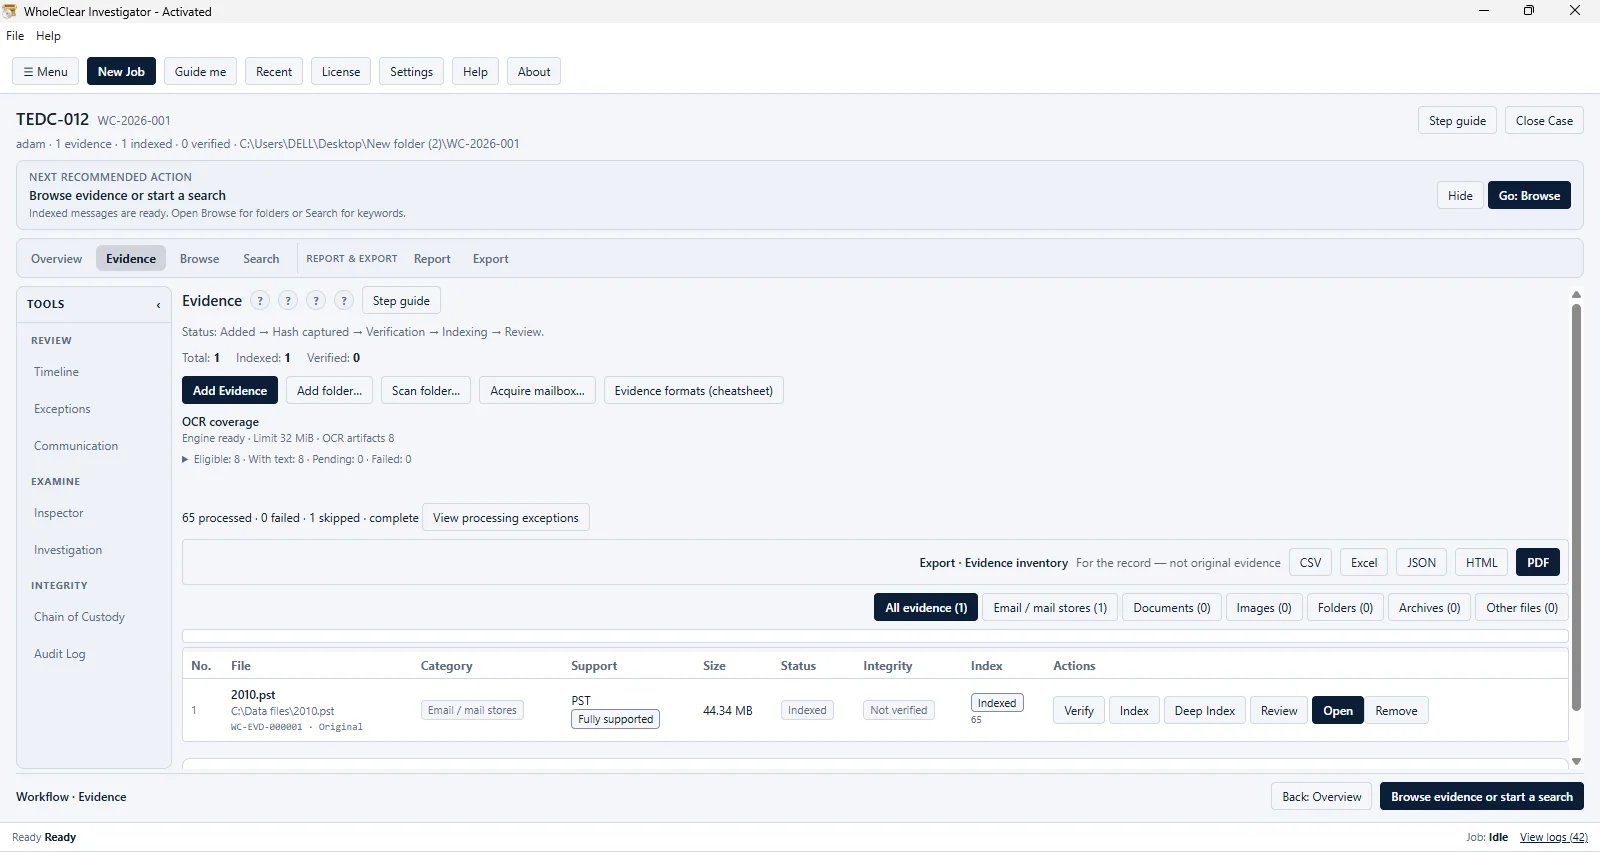The image size is (1600, 852).
Task: Start a New Job
Action: pyautogui.click(x=121, y=72)
